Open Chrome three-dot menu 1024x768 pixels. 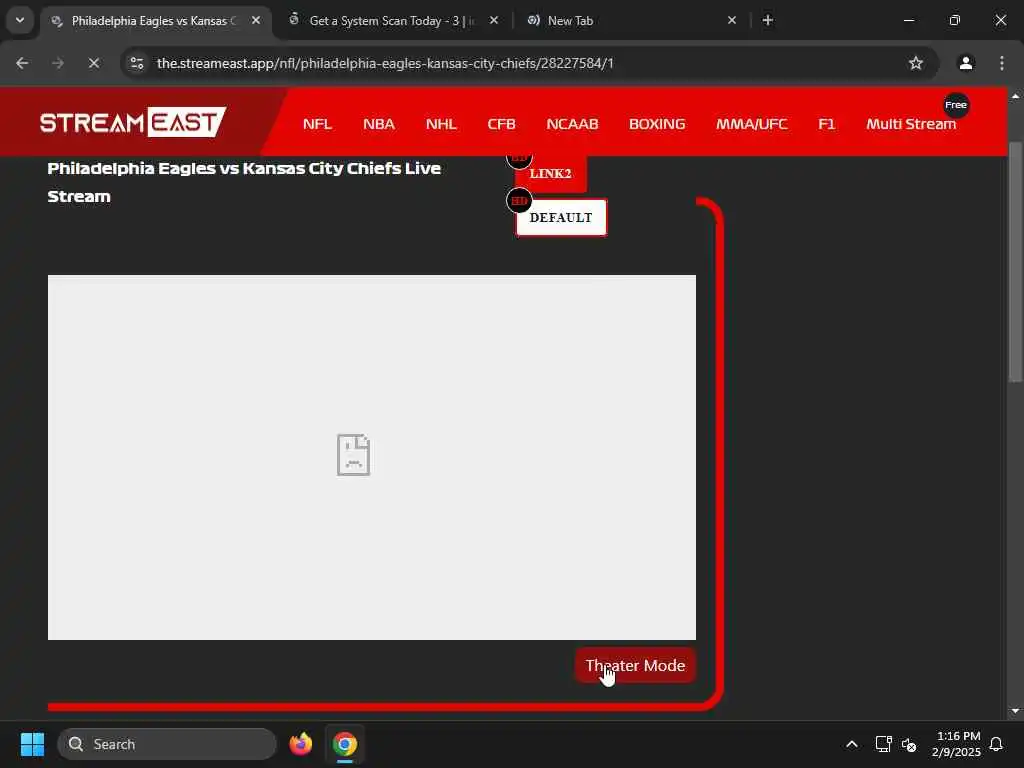1002,63
